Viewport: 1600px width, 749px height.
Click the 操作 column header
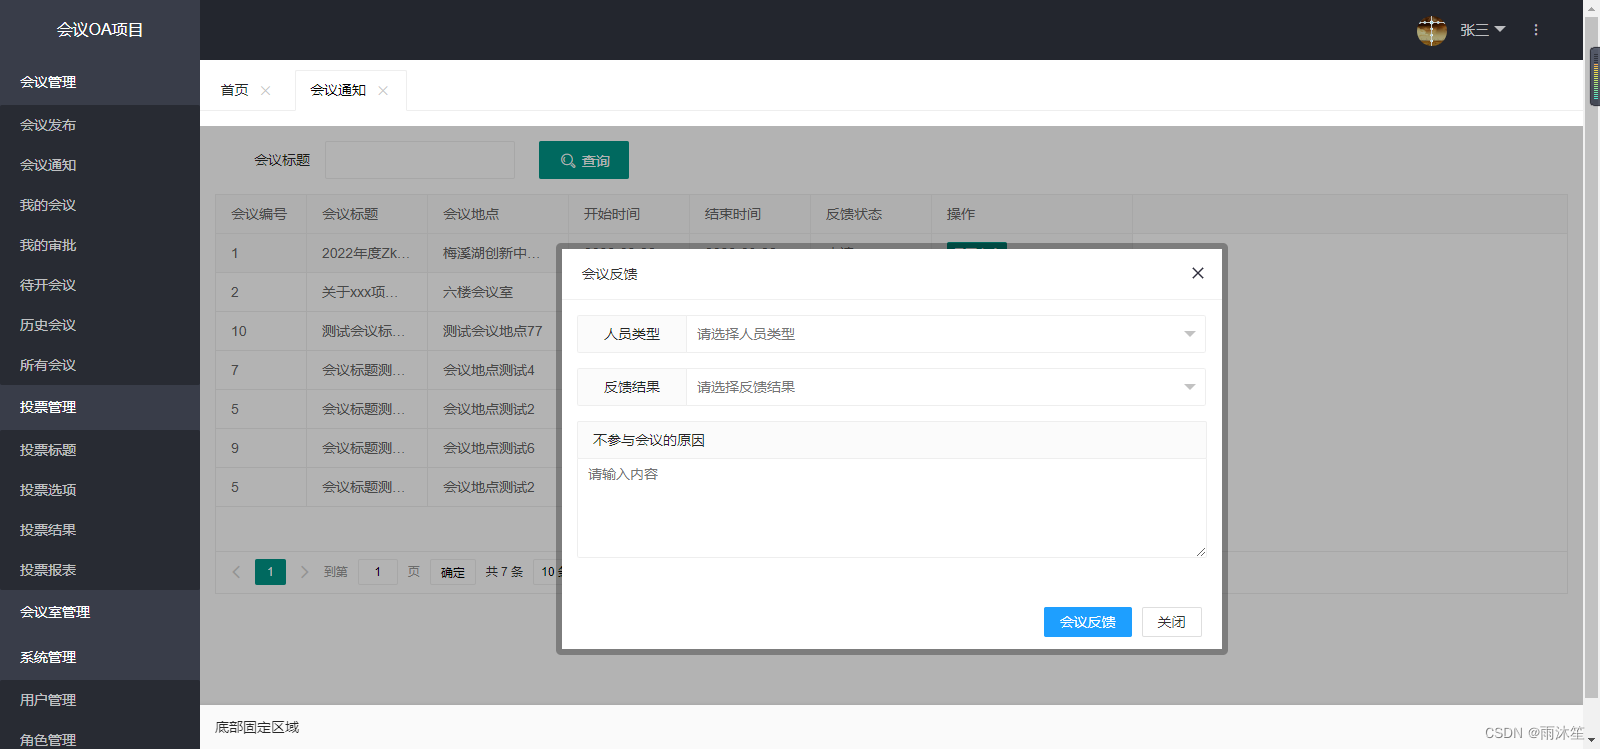[1031, 214]
